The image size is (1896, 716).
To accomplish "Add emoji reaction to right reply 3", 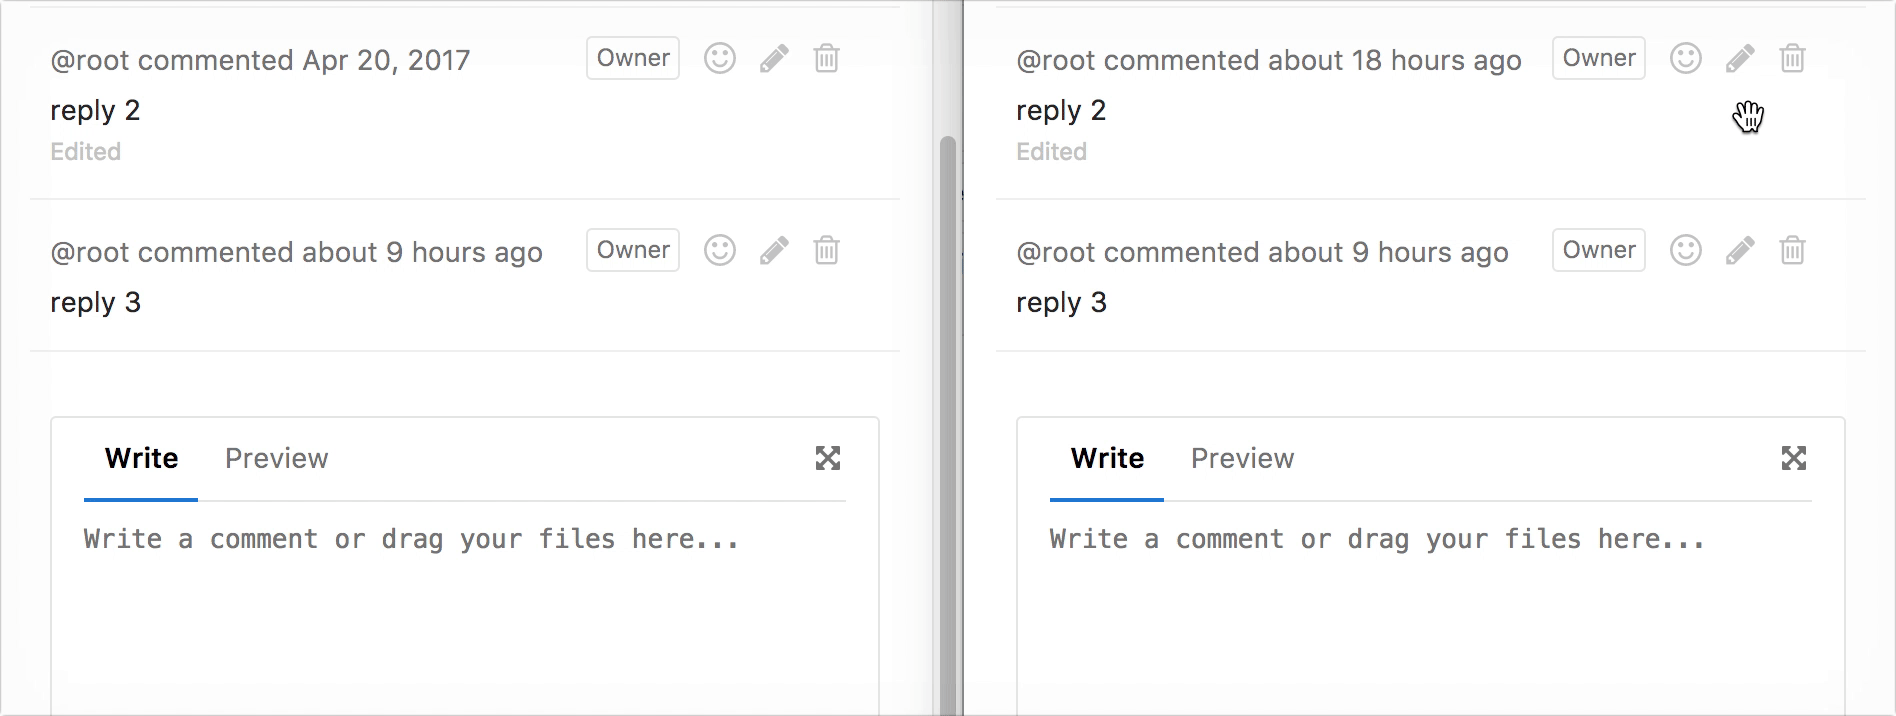I will 1686,250.
